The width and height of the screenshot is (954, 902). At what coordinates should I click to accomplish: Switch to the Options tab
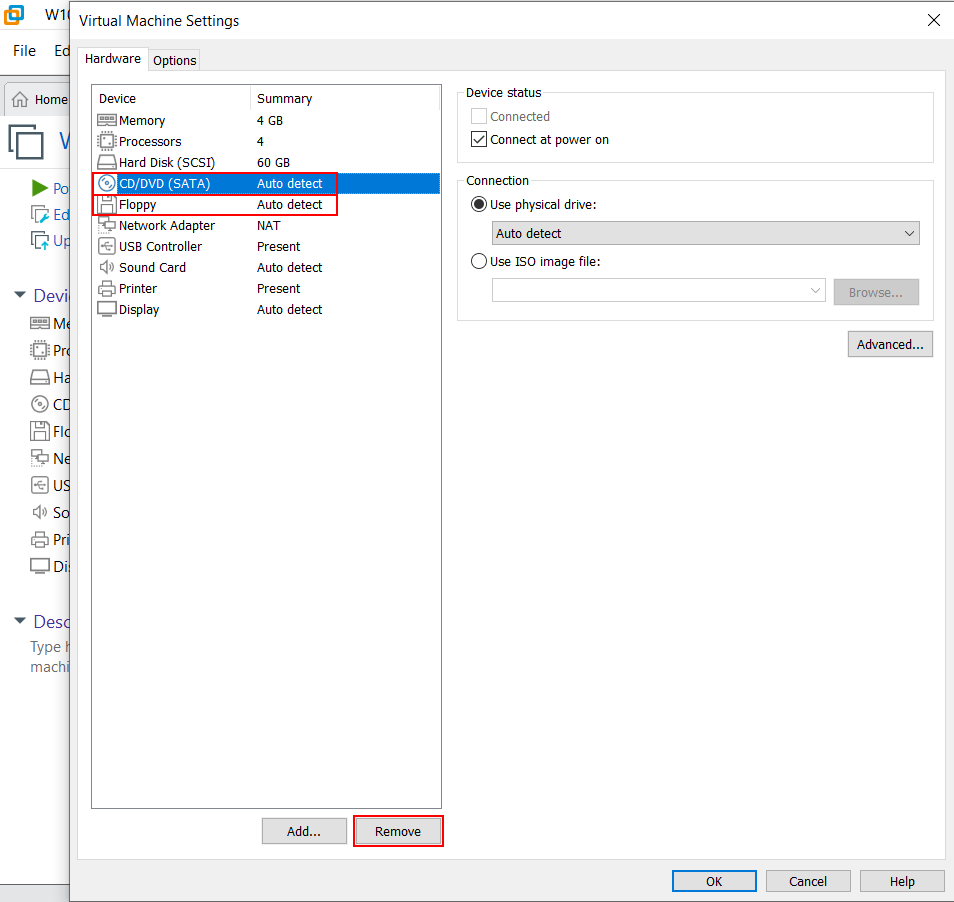[175, 60]
